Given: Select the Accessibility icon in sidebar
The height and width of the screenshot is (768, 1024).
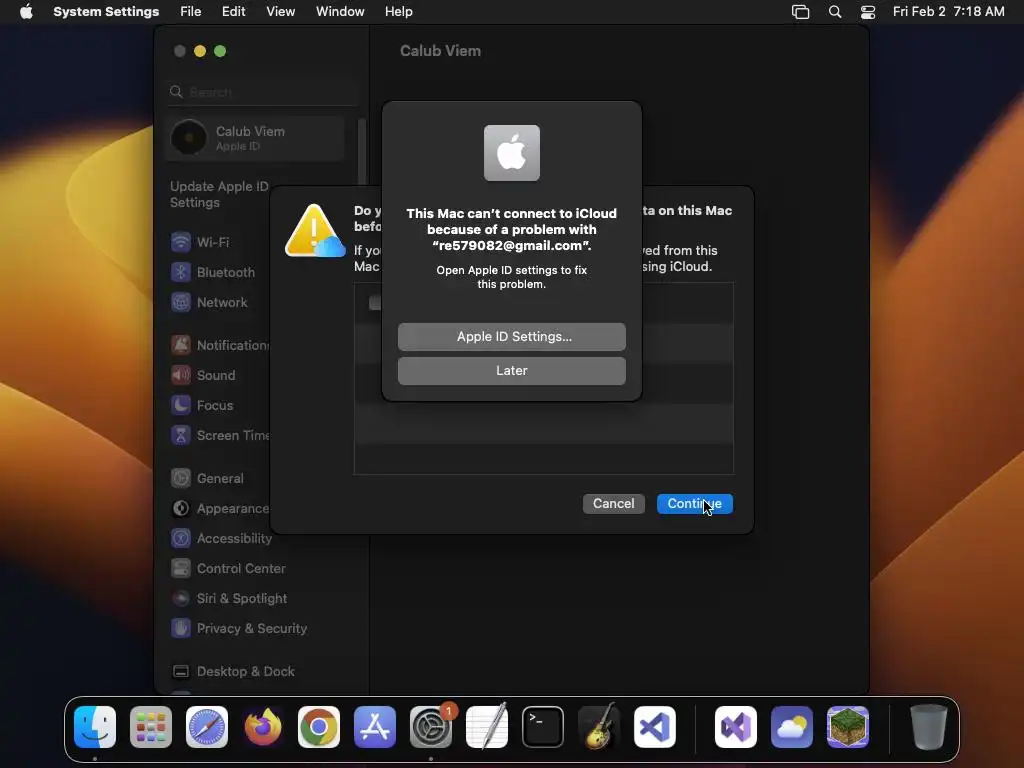Looking at the screenshot, I should click(x=181, y=538).
